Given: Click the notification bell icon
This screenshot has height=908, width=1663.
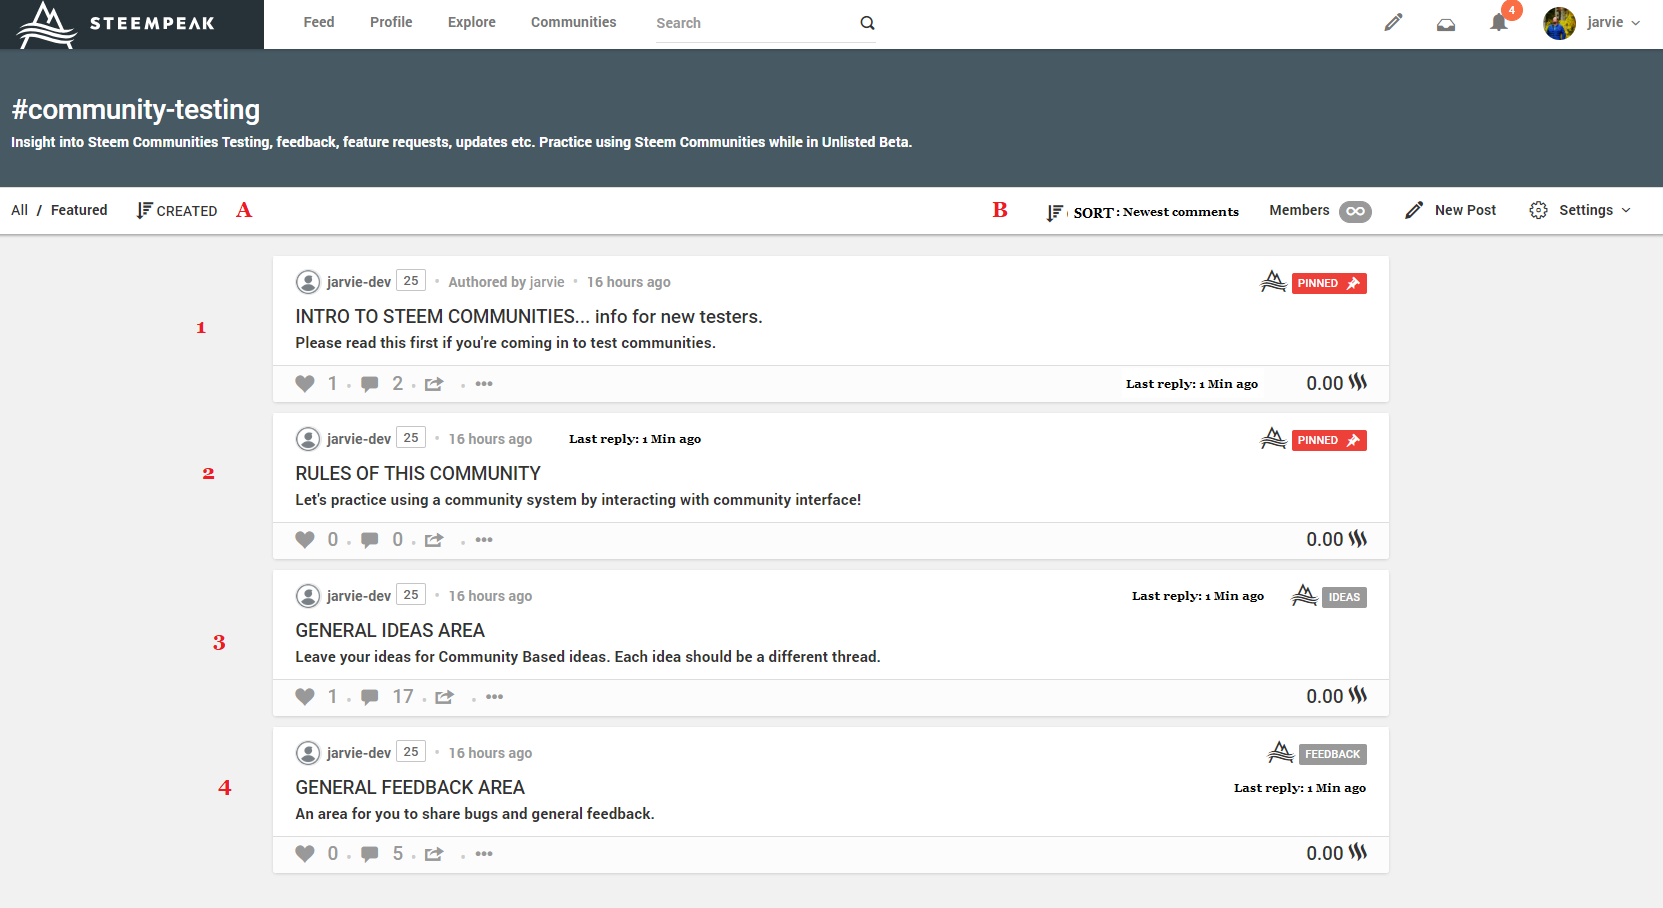Looking at the screenshot, I should pyautogui.click(x=1498, y=23).
